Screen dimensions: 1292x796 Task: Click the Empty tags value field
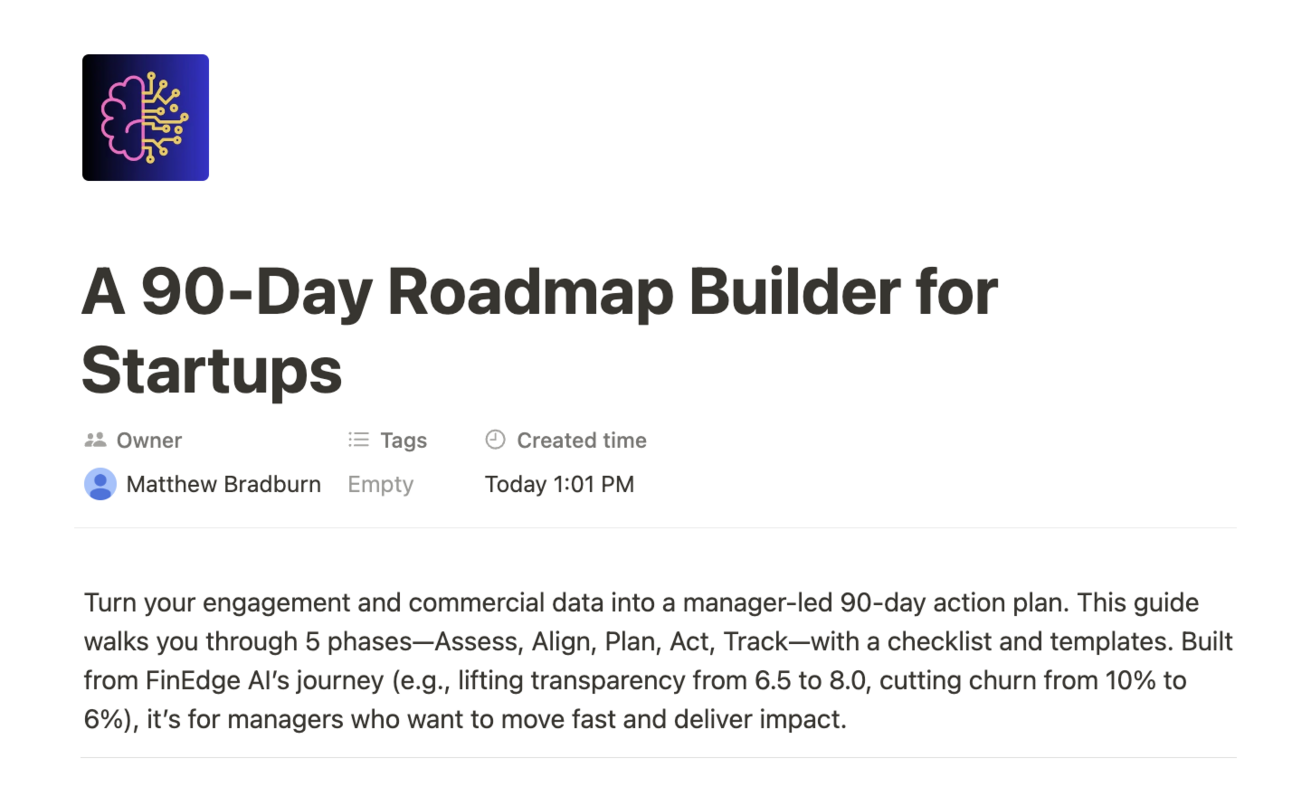(380, 484)
